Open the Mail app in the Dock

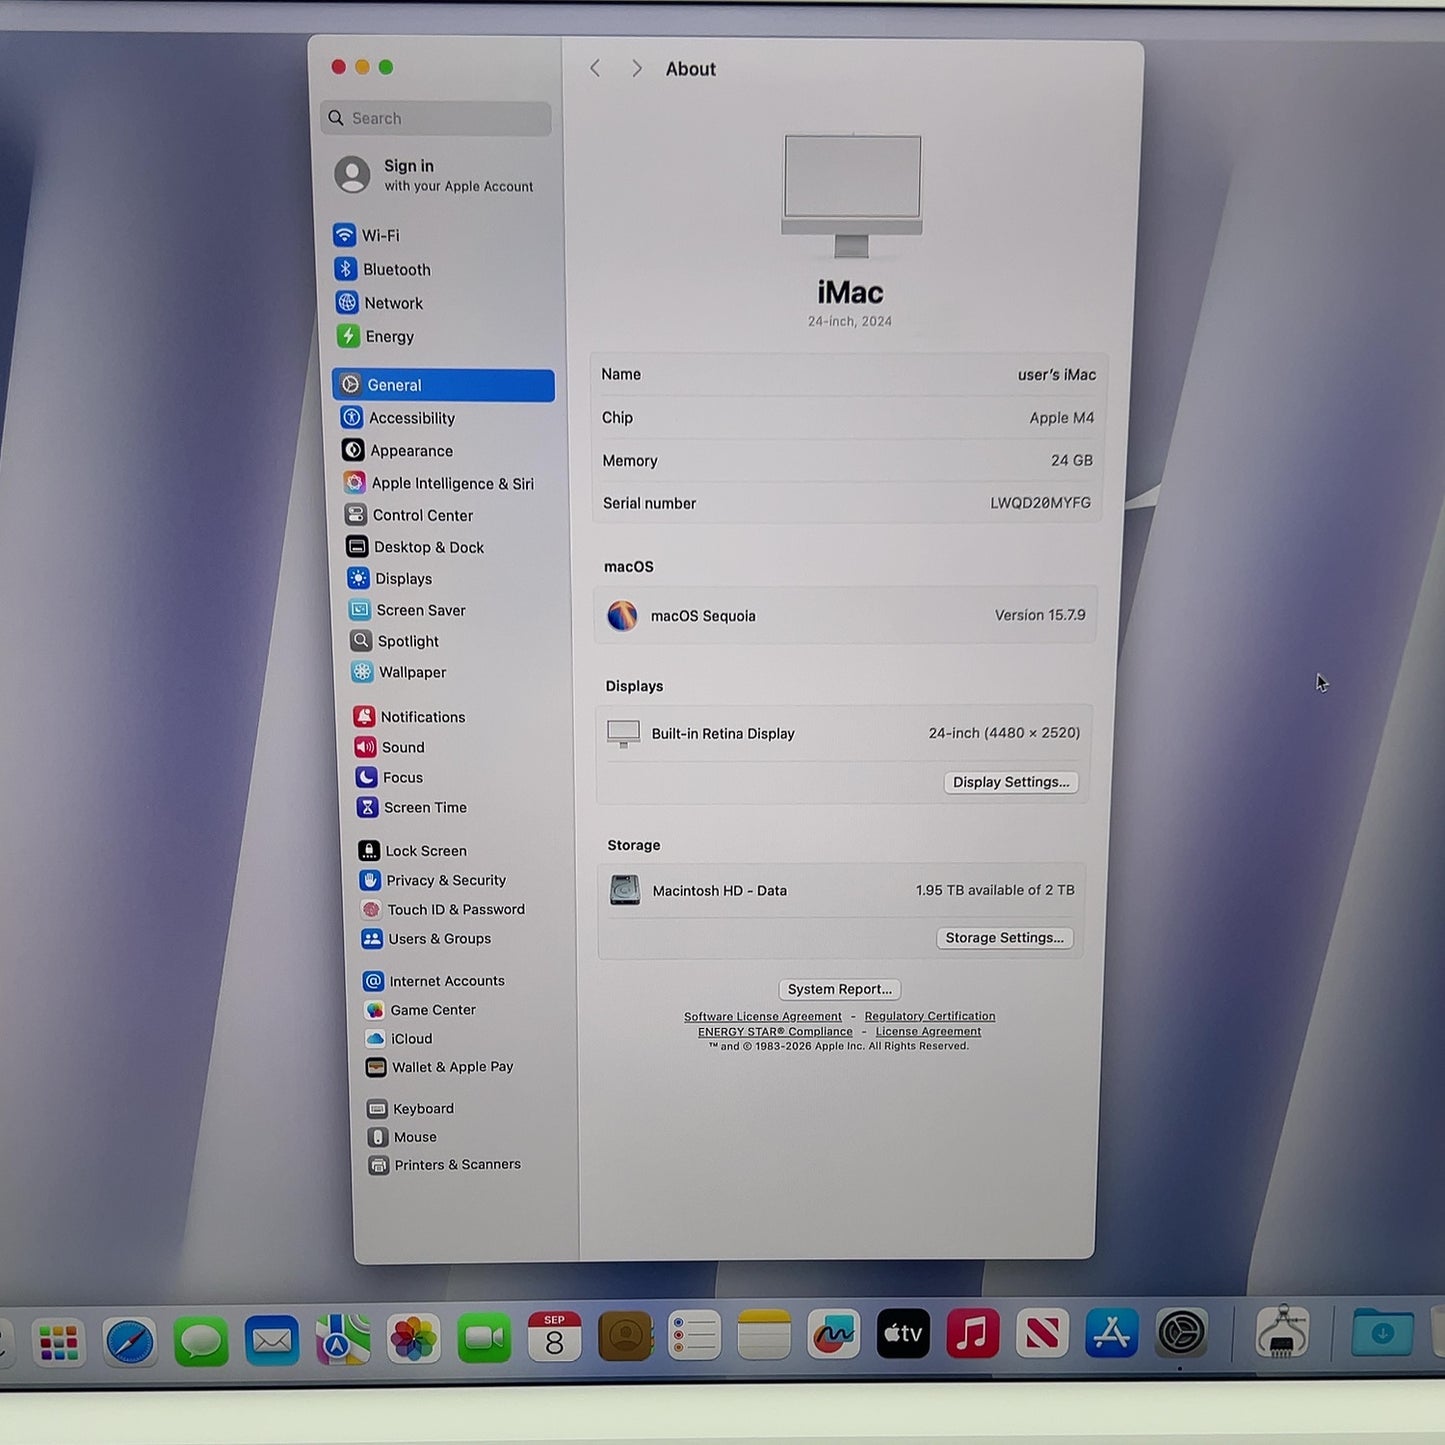pyautogui.click(x=272, y=1340)
